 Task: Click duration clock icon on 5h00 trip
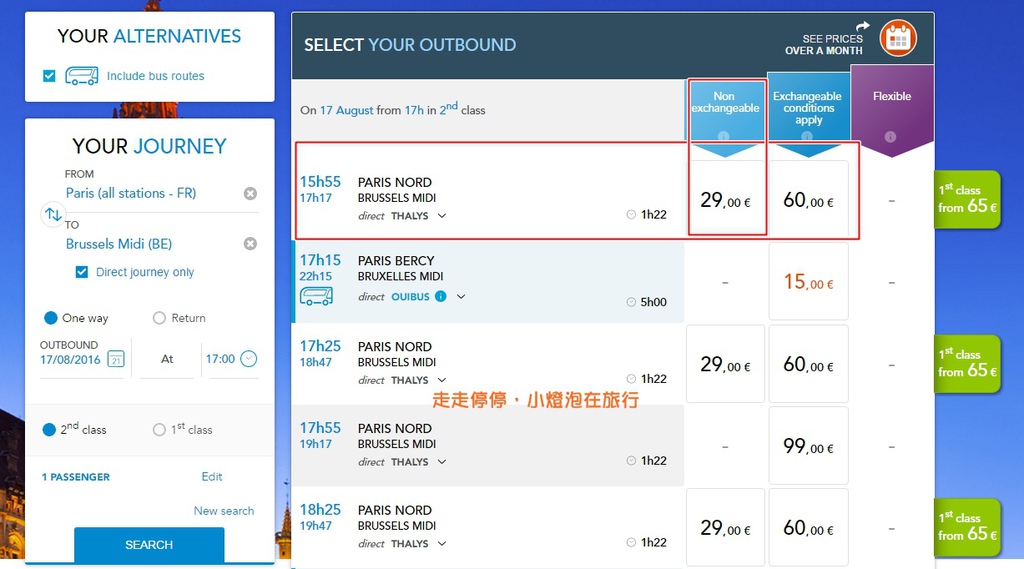click(x=631, y=302)
